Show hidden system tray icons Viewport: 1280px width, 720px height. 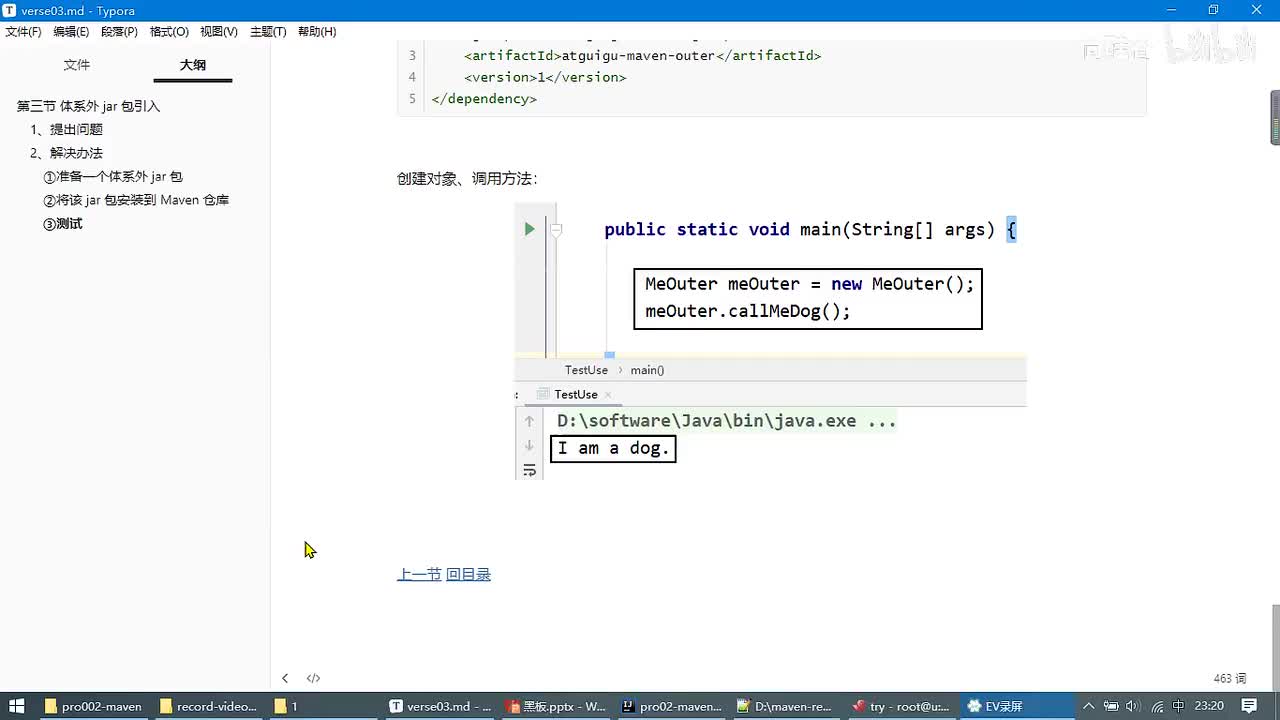click(1087, 706)
